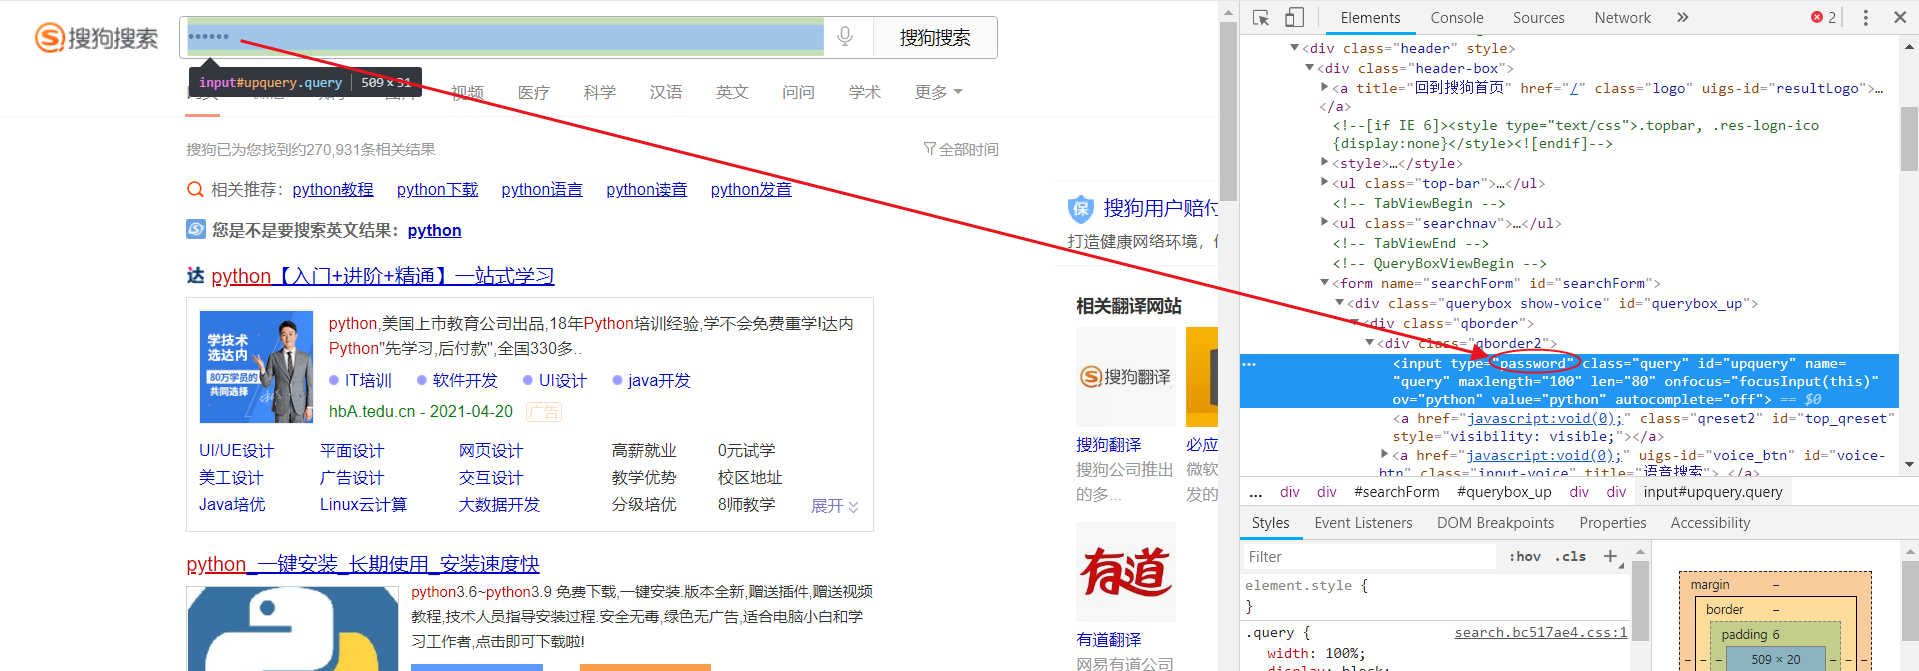Open the 更多 dropdown in nav
Viewport: 1919px width, 671px height.
point(938,92)
